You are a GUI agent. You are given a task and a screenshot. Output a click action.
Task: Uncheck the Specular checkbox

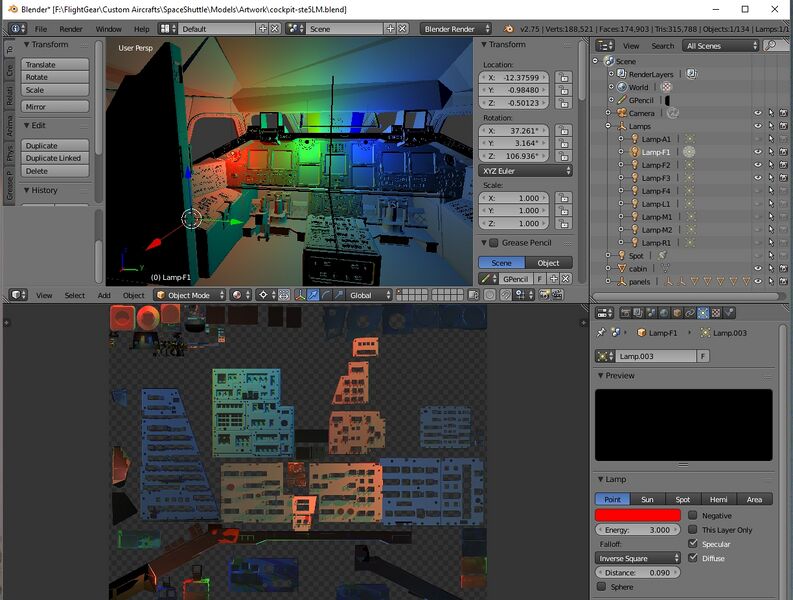(x=693, y=543)
